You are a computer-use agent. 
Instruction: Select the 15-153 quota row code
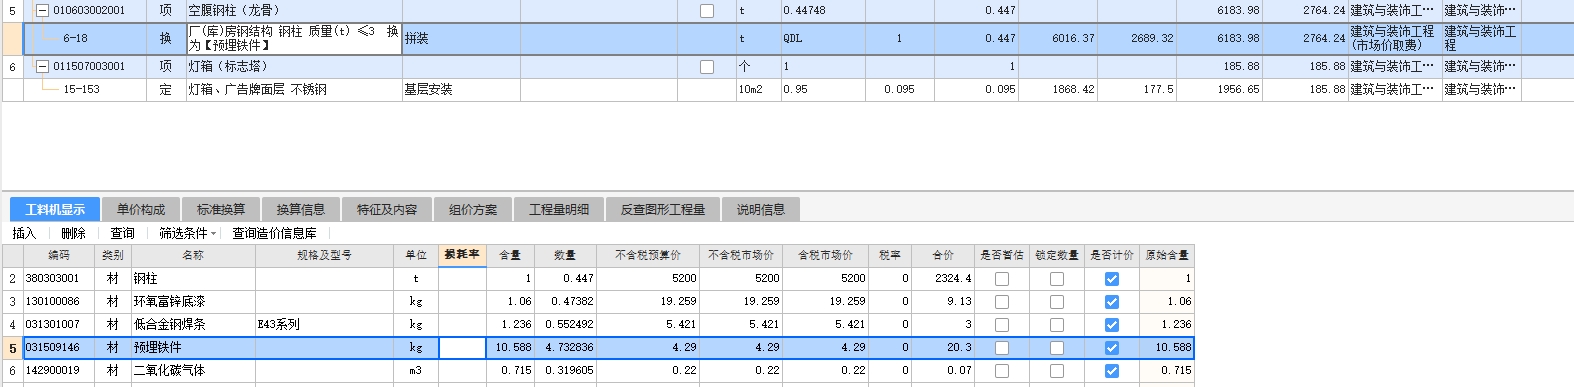pyautogui.click(x=82, y=90)
